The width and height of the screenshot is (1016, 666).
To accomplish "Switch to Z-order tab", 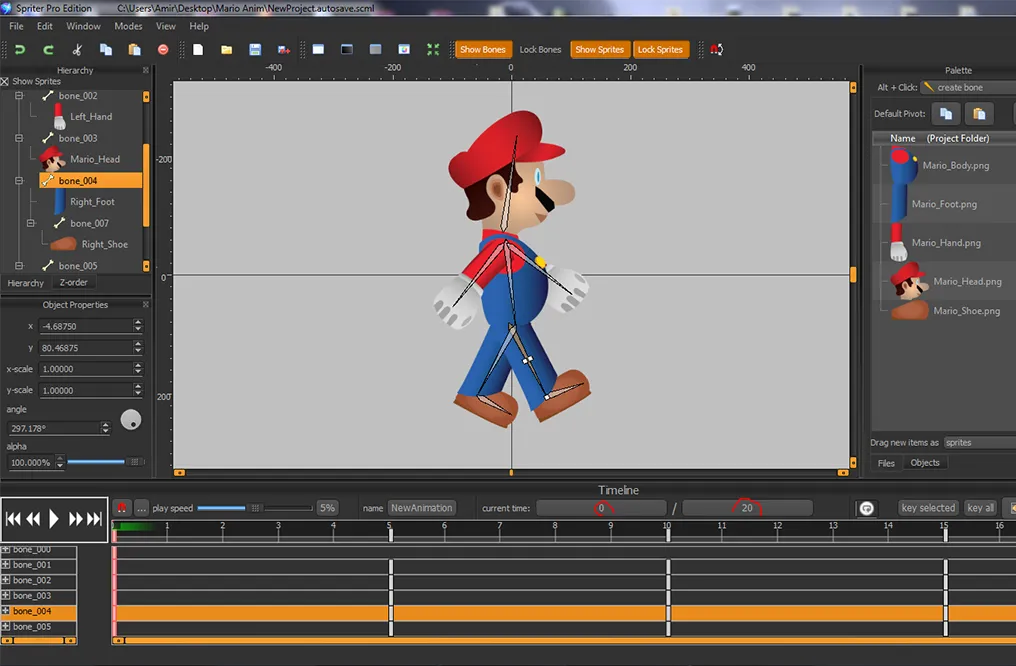I will pos(73,282).
